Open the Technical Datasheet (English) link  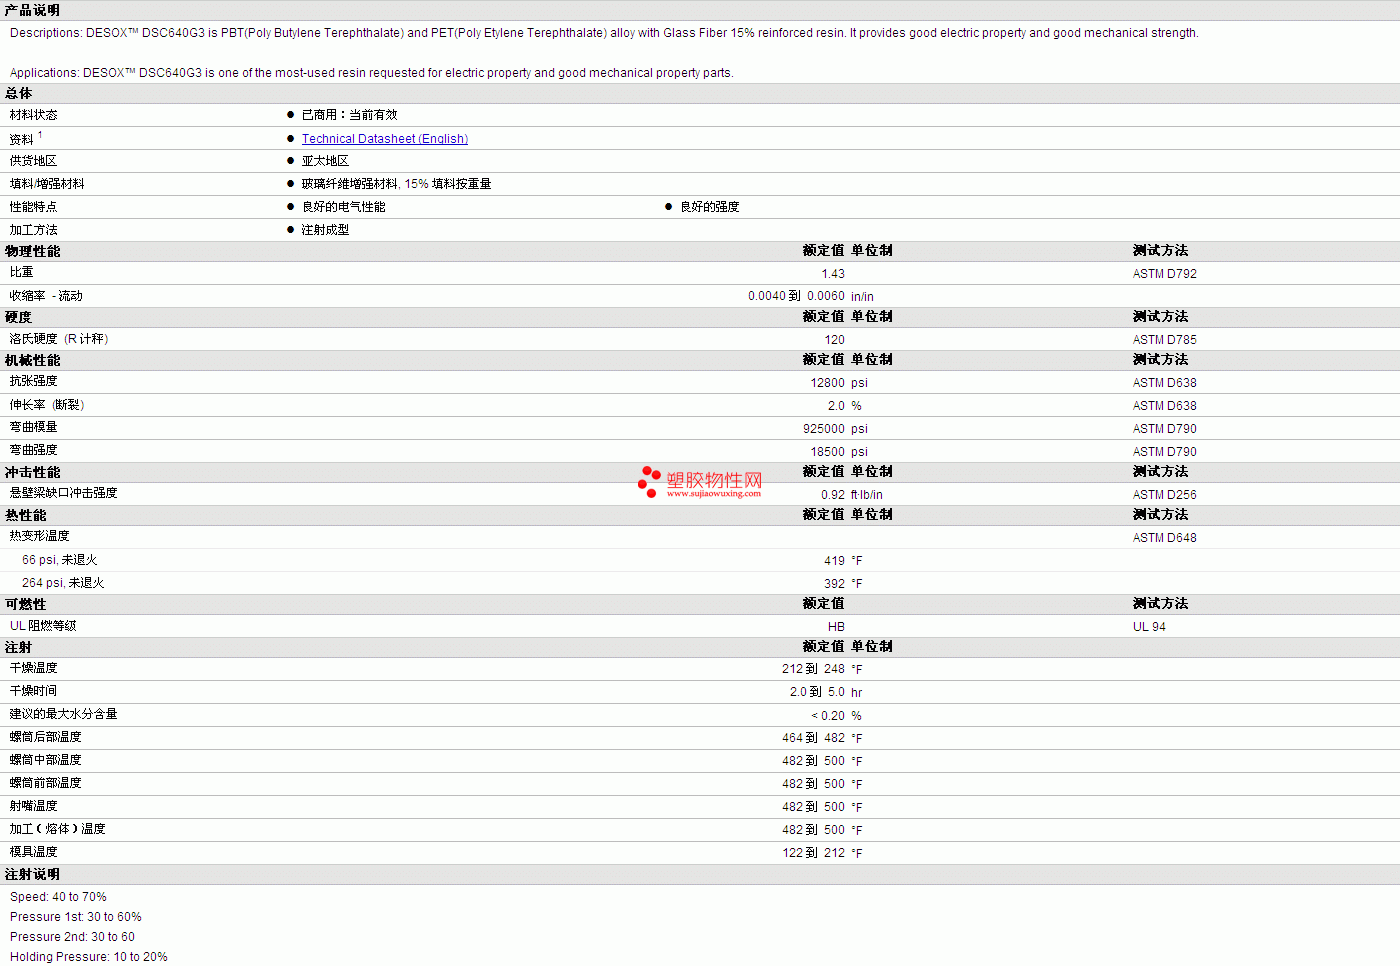tap(385, 139)
